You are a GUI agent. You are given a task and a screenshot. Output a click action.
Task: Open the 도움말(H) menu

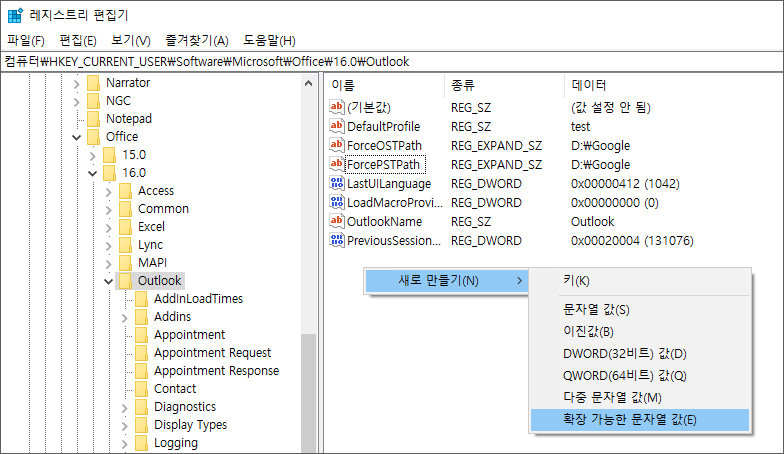click(x=269, y=40)
